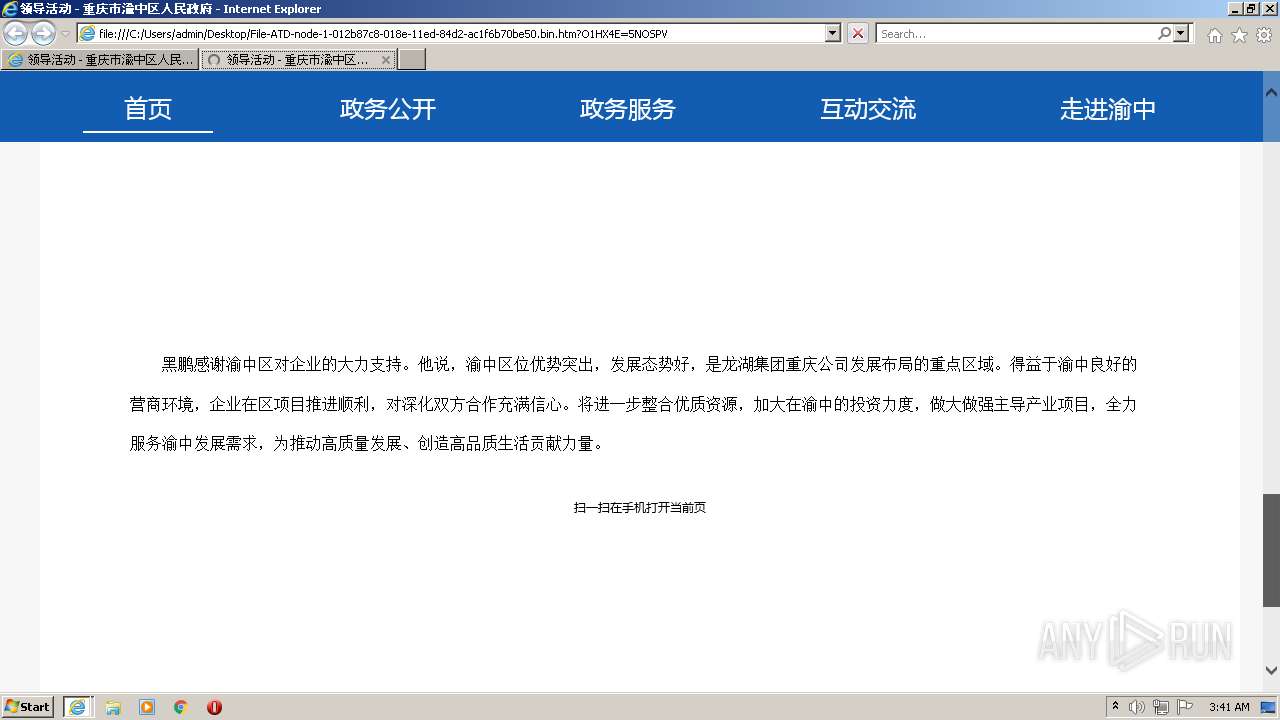Open 互动交流 in the site navigation
This screenshot has height=720, width=1280.
(868, 108)
